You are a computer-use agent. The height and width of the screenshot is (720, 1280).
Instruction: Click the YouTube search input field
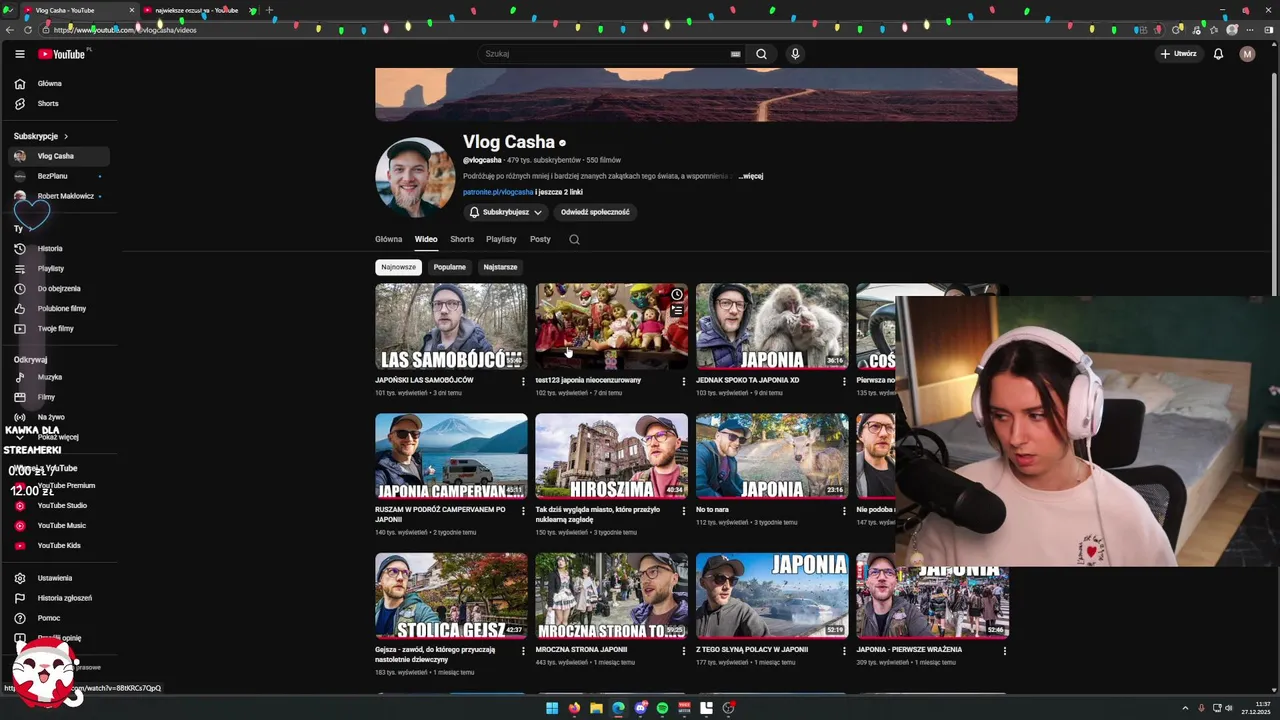605,54
